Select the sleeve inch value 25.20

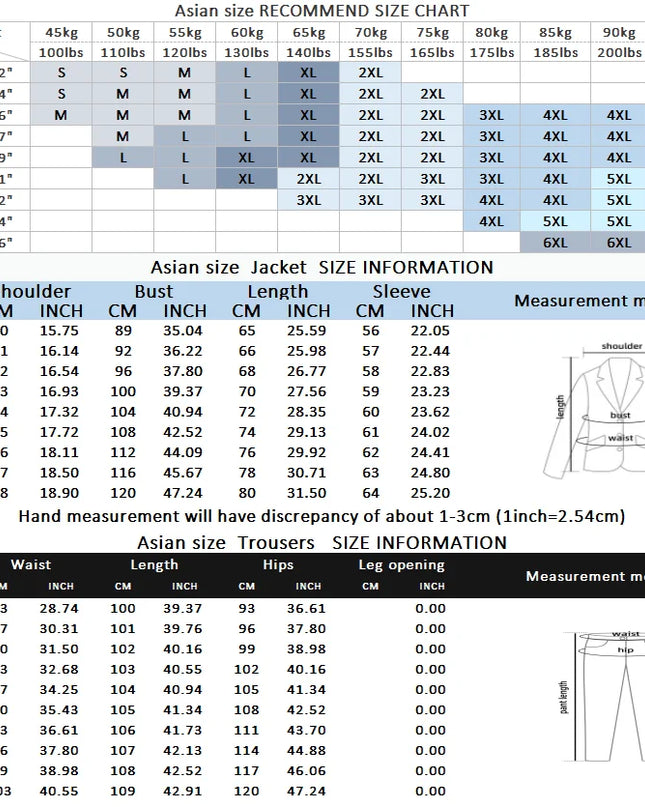(430, 493)
